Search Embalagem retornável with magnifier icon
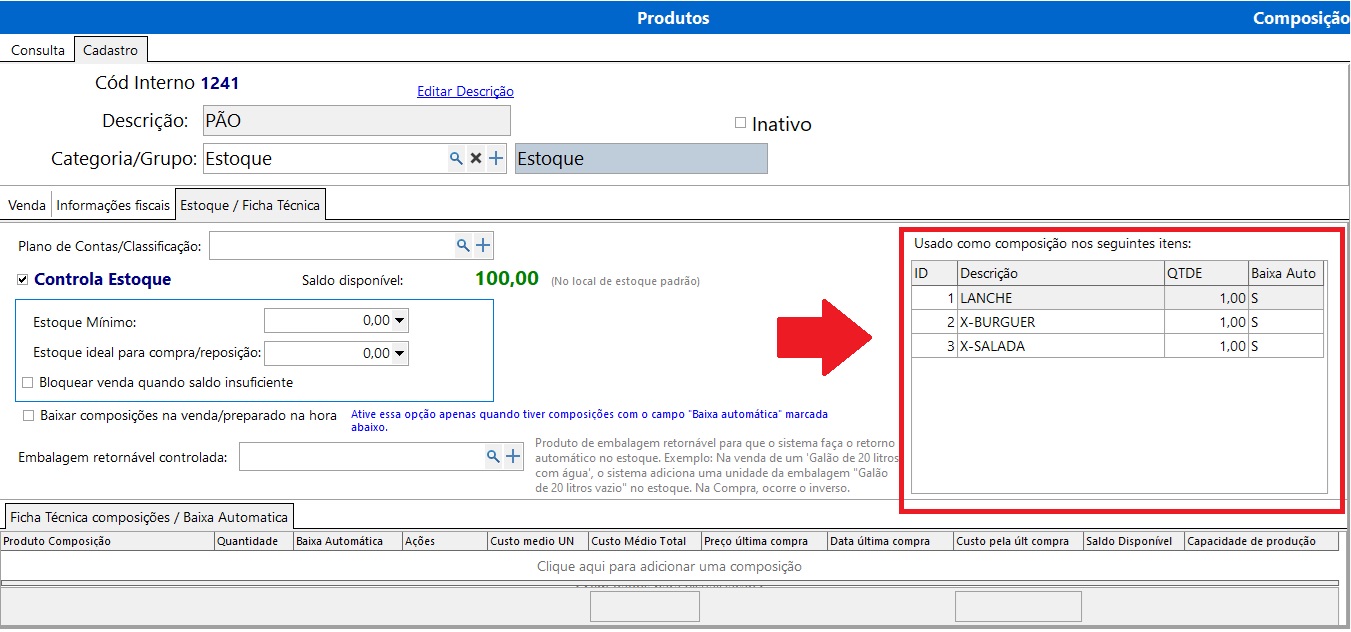 coord(493,457)
